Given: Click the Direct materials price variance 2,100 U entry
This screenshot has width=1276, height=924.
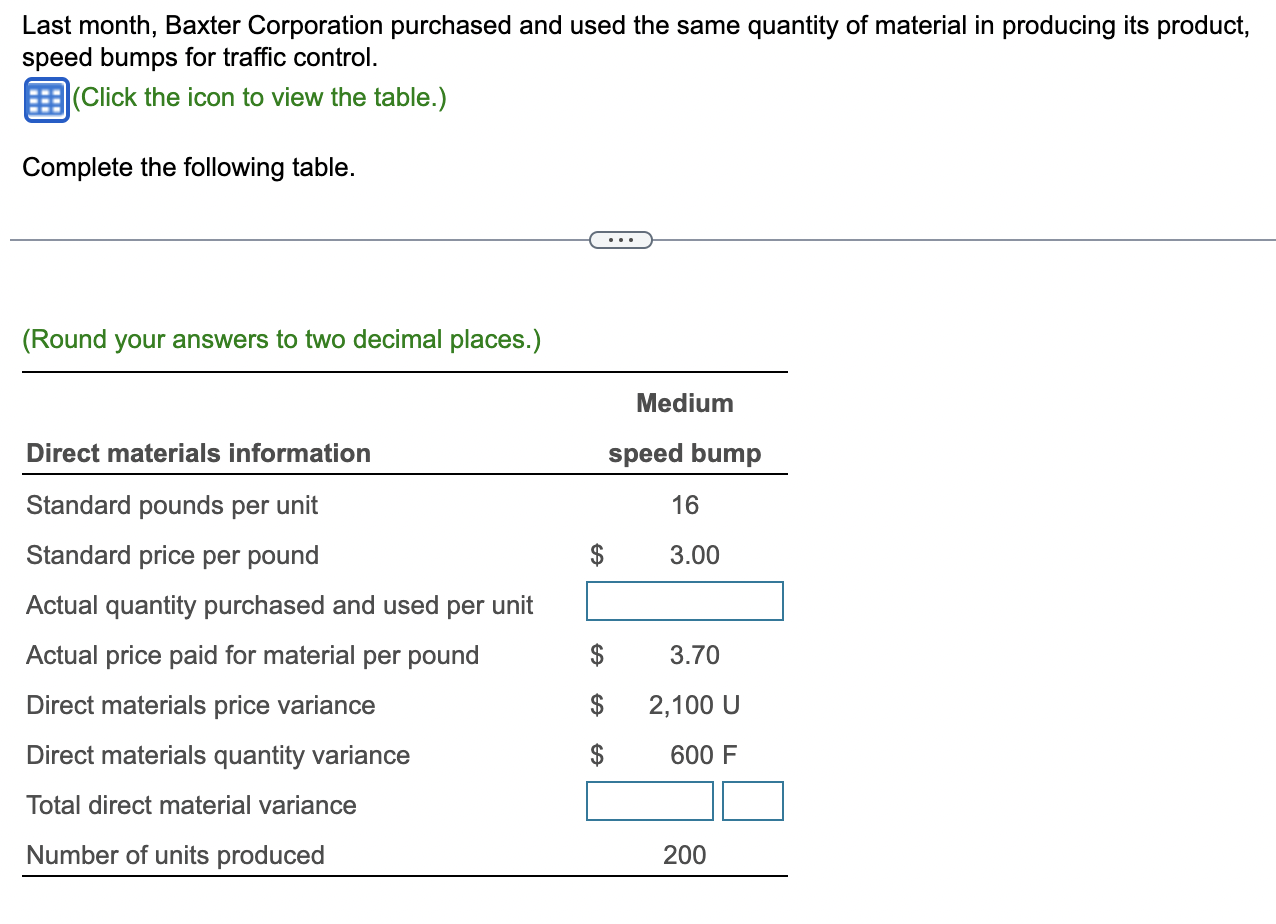Looking at the screenshot, I should [x=693, y=705].
